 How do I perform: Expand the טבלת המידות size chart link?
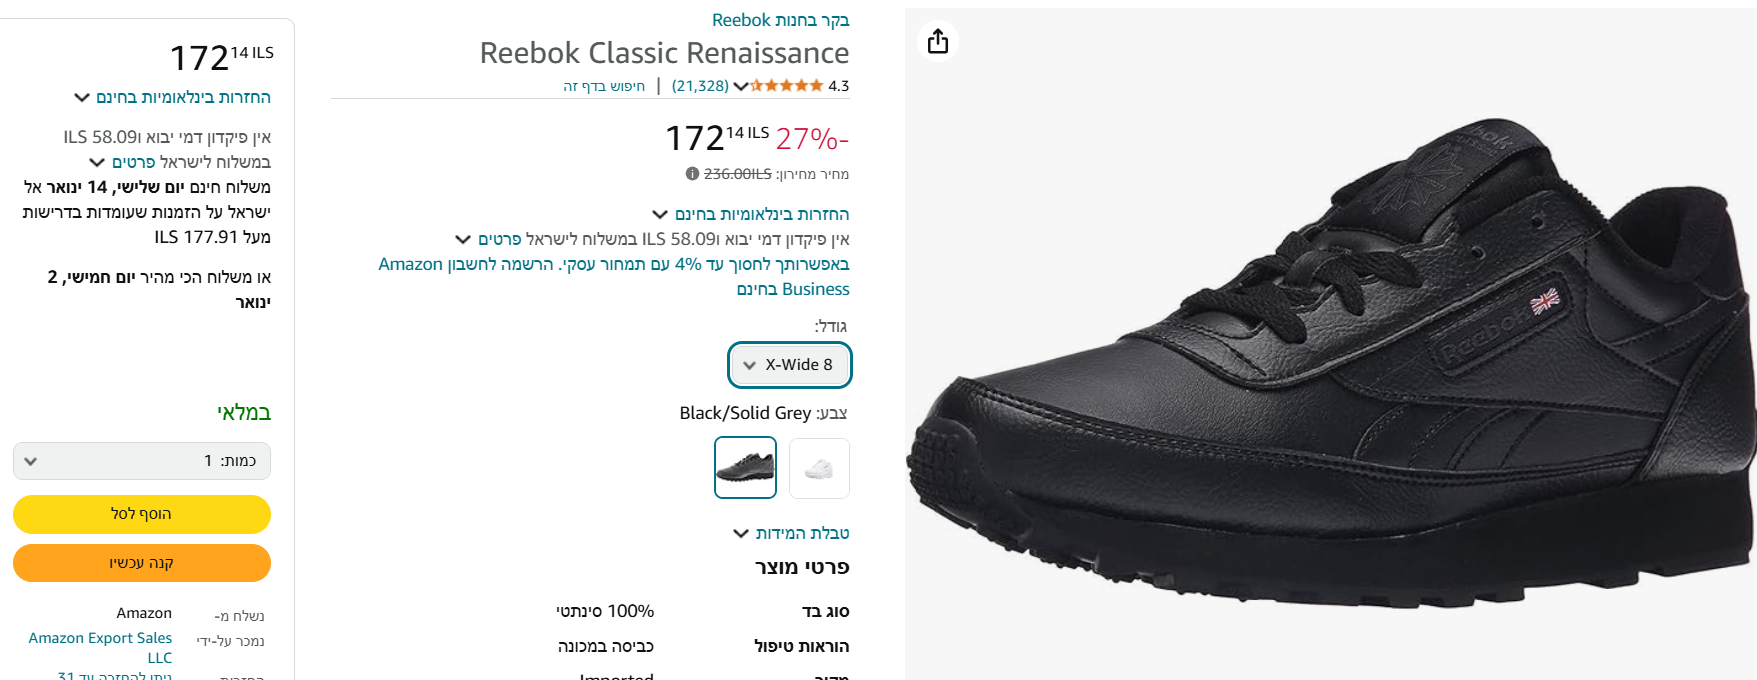(802, 533)
